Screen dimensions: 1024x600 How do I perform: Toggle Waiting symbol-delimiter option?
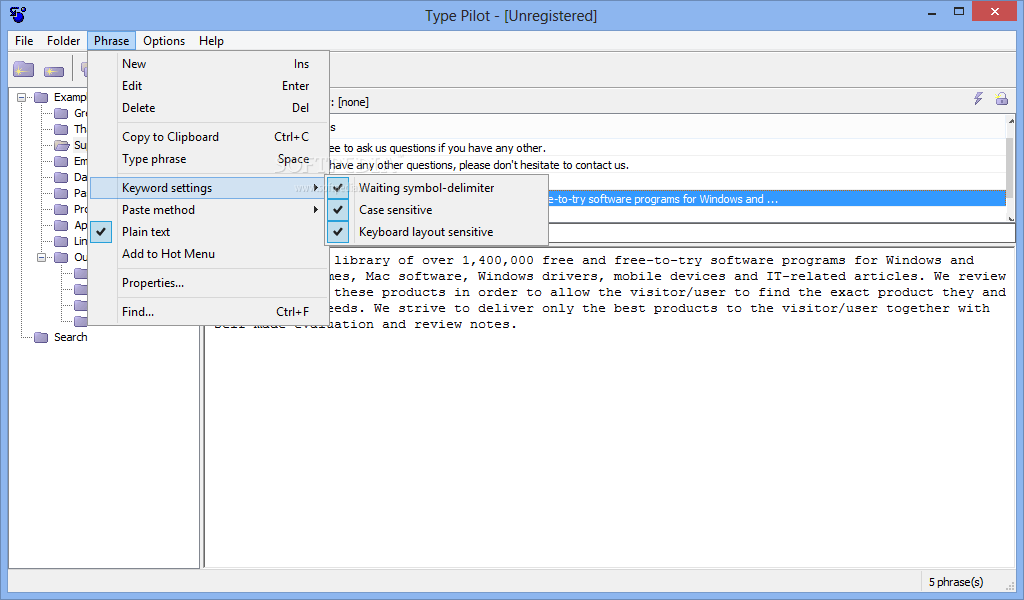coord(436,188)
